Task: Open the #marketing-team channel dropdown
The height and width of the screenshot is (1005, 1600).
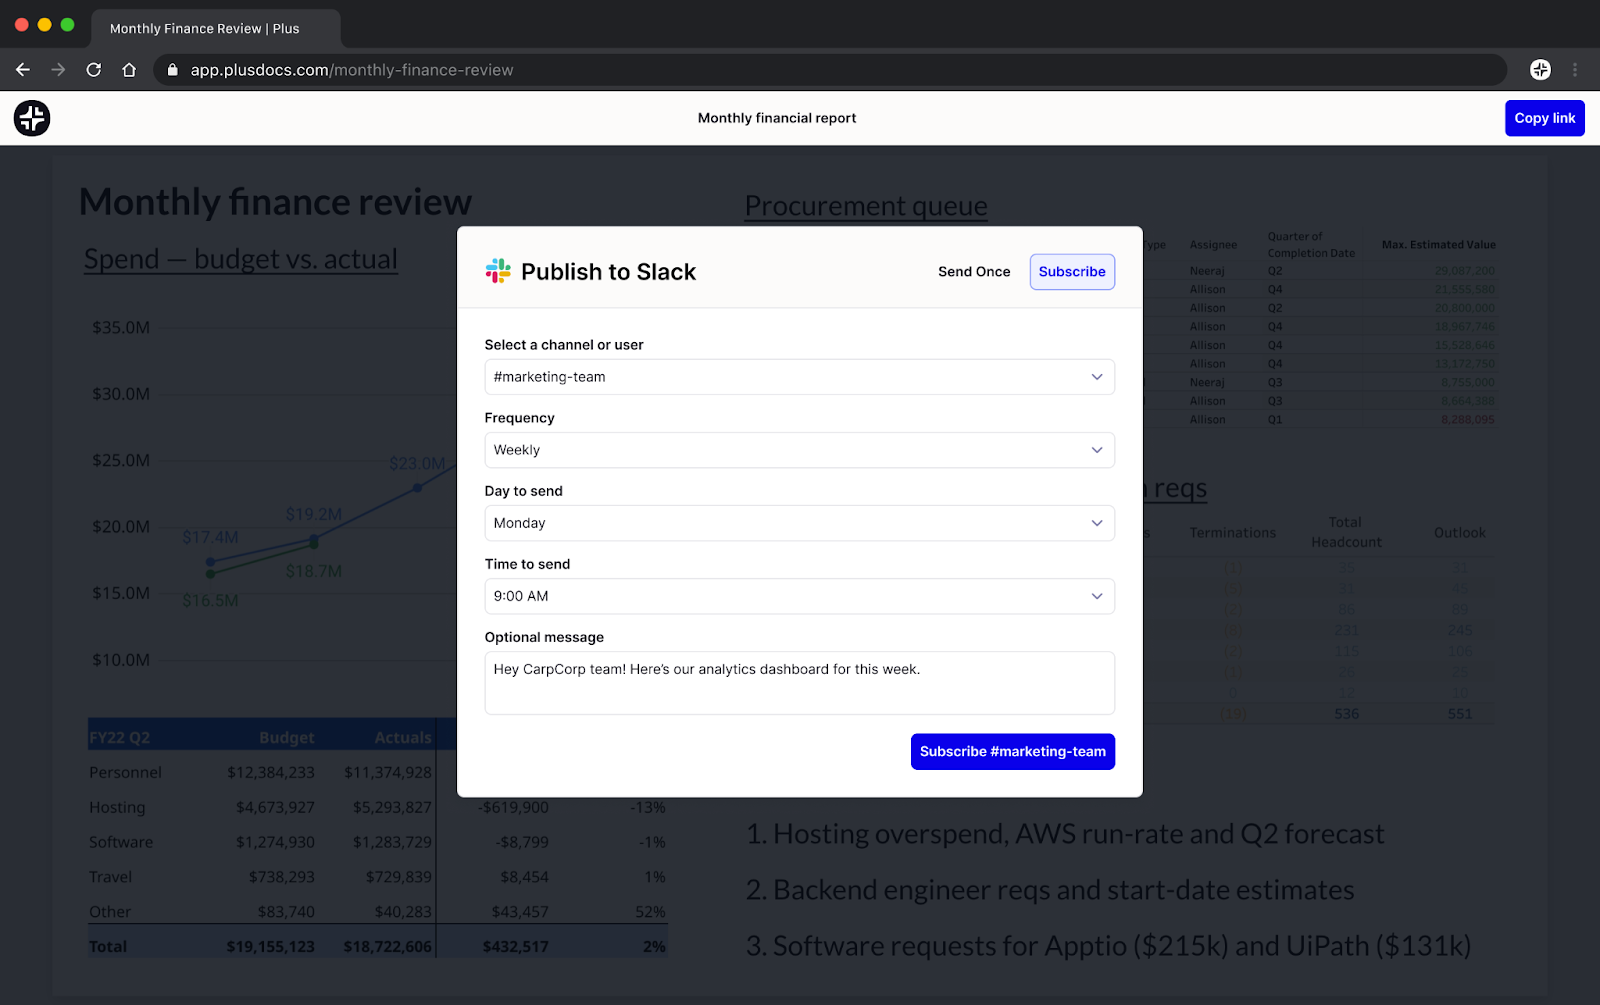Action: click(799, 377)
